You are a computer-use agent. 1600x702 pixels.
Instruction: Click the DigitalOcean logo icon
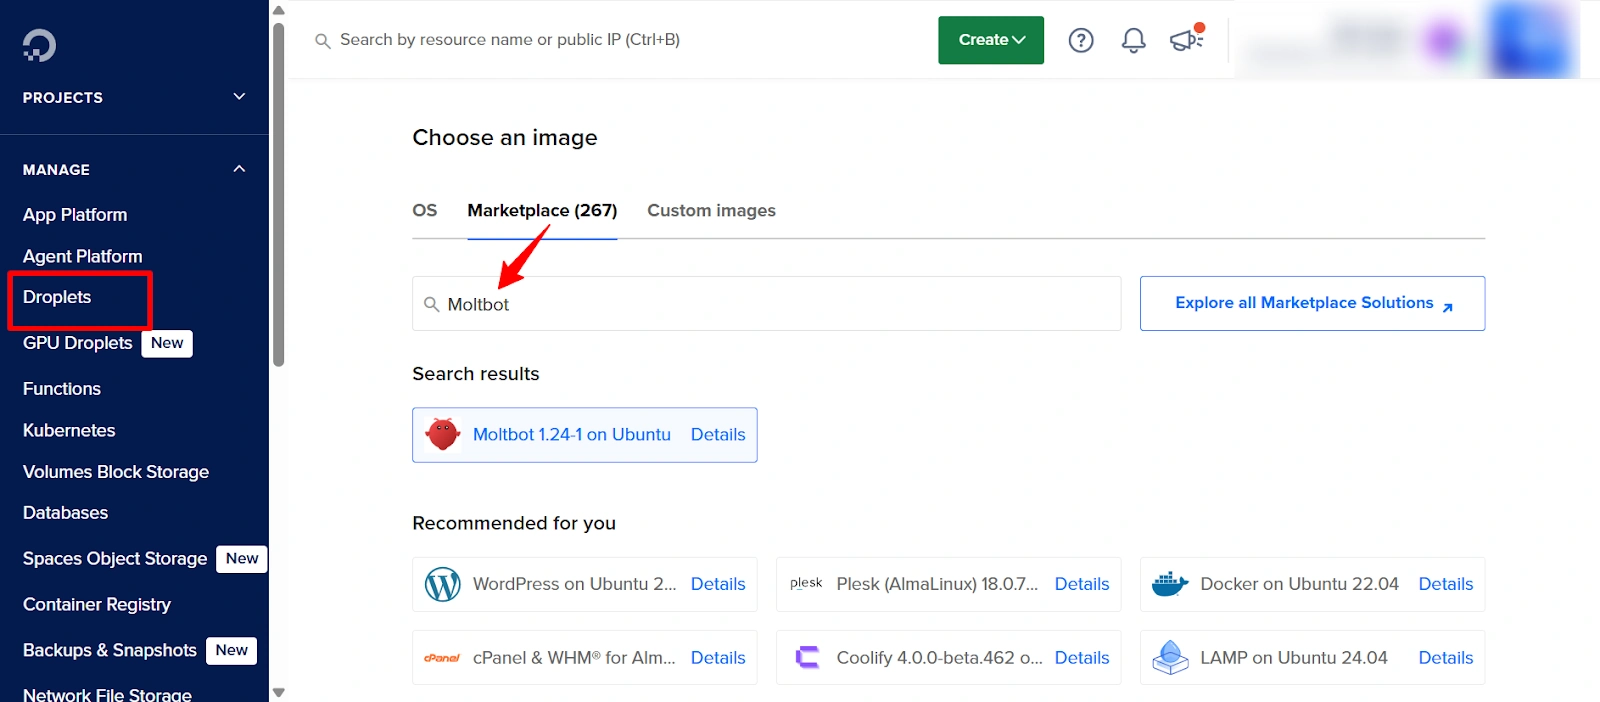coord(39,45)
